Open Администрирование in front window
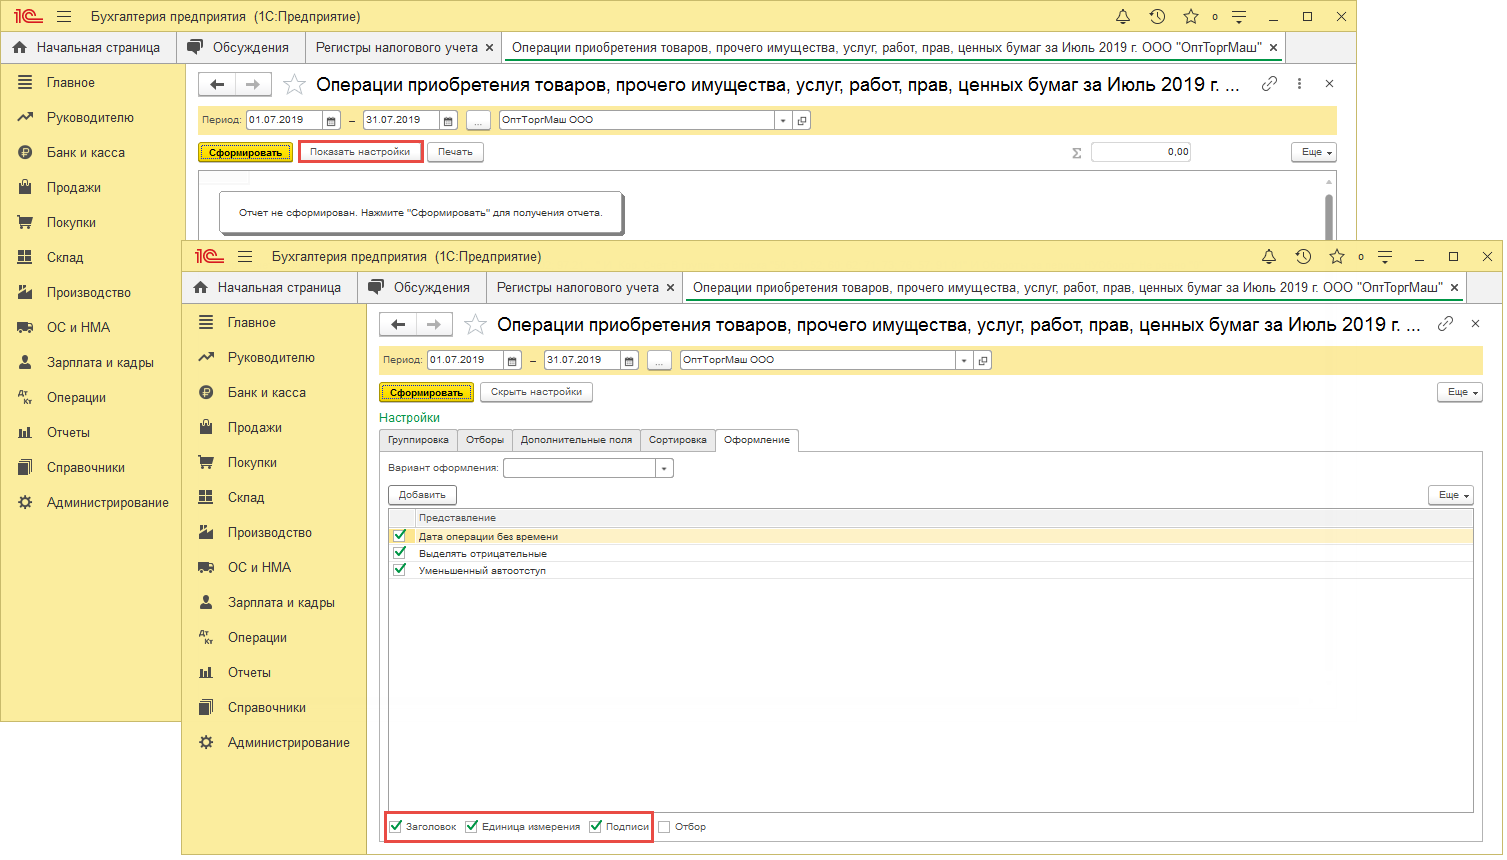This screenshot has width=1507, height=860. pos(288,742)
